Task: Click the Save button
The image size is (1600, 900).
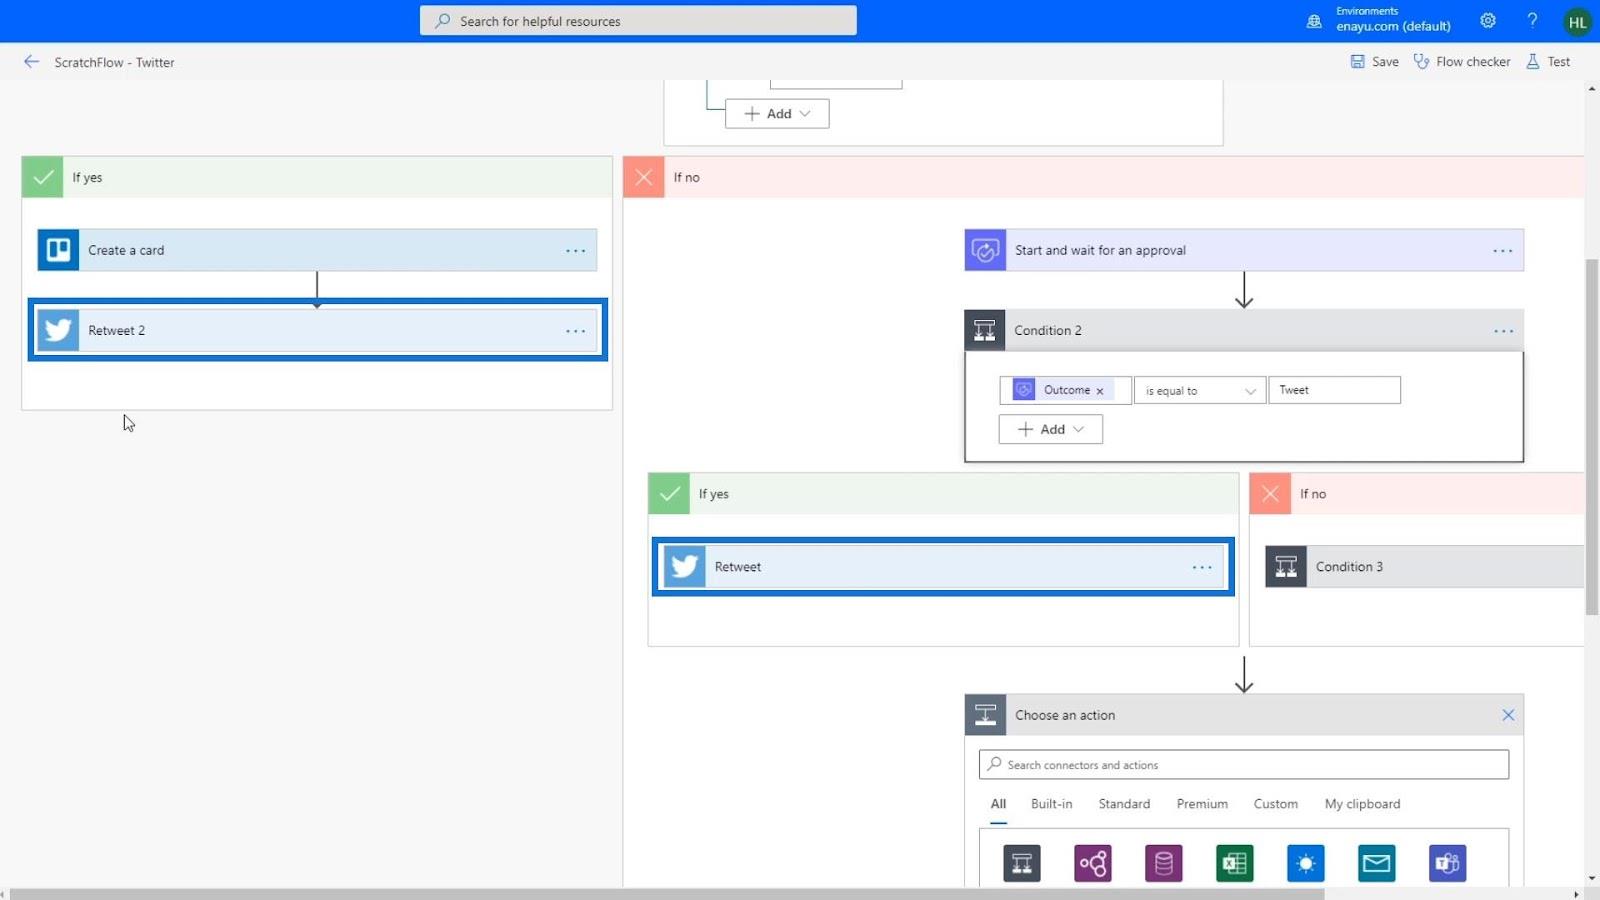Action: tap(1375, 62)
